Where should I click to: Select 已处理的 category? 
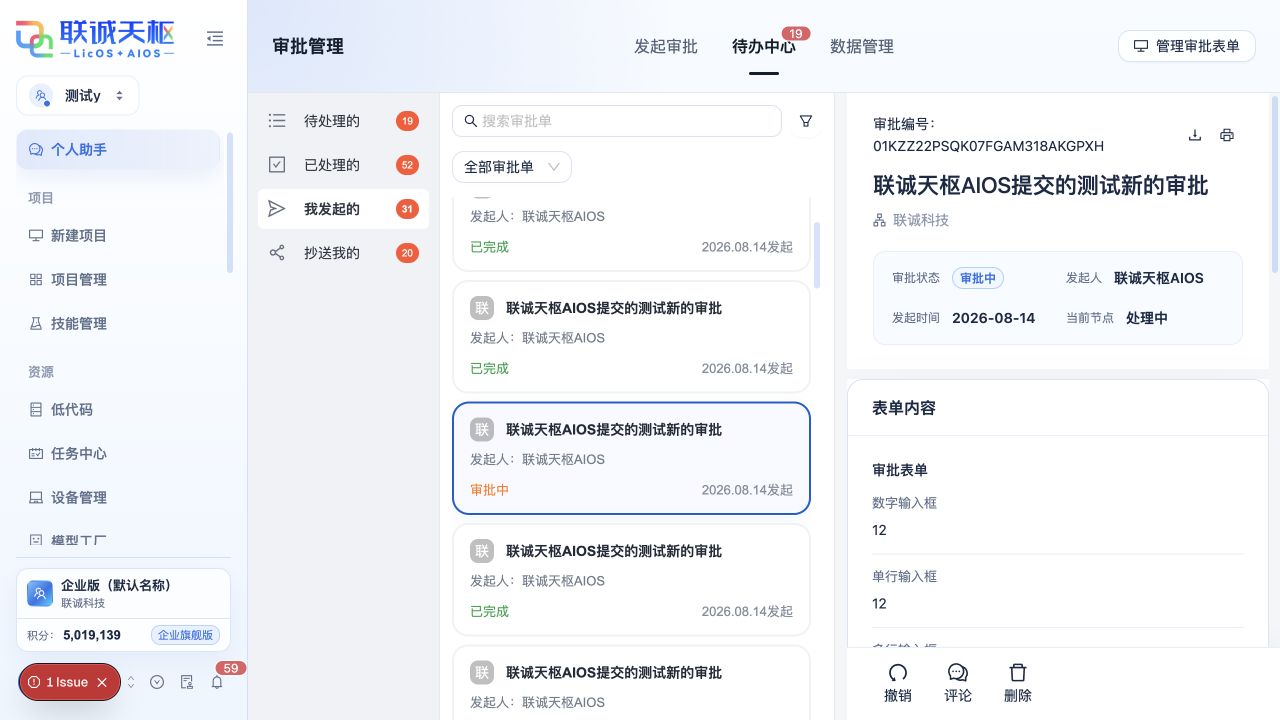click(x=343, y=165)
